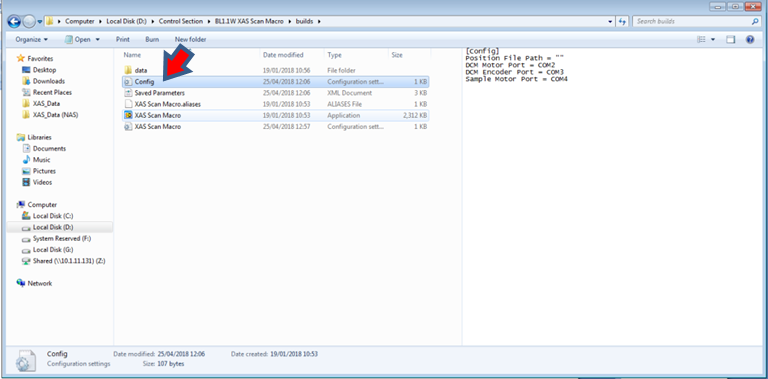Click the '2,312 KB' size cell
The width and height of the screenshot is (768, 379).
click(x=415, y=116)
